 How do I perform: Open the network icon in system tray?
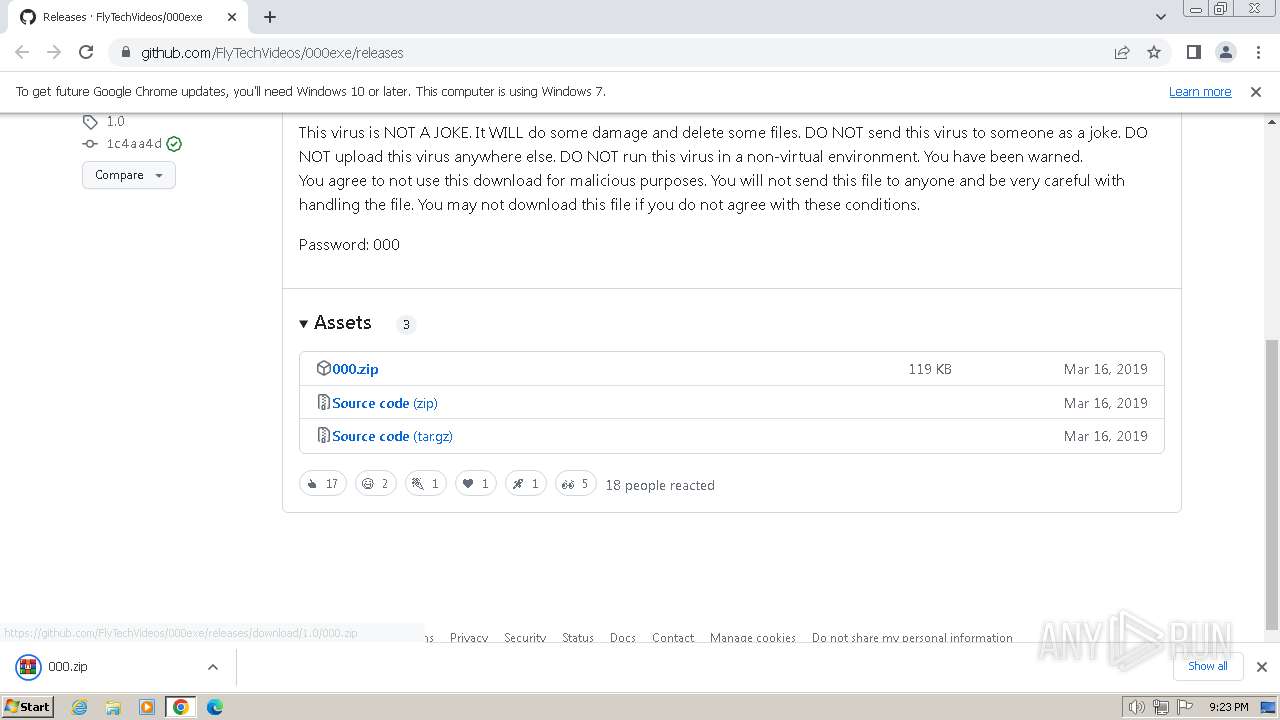1161,707
